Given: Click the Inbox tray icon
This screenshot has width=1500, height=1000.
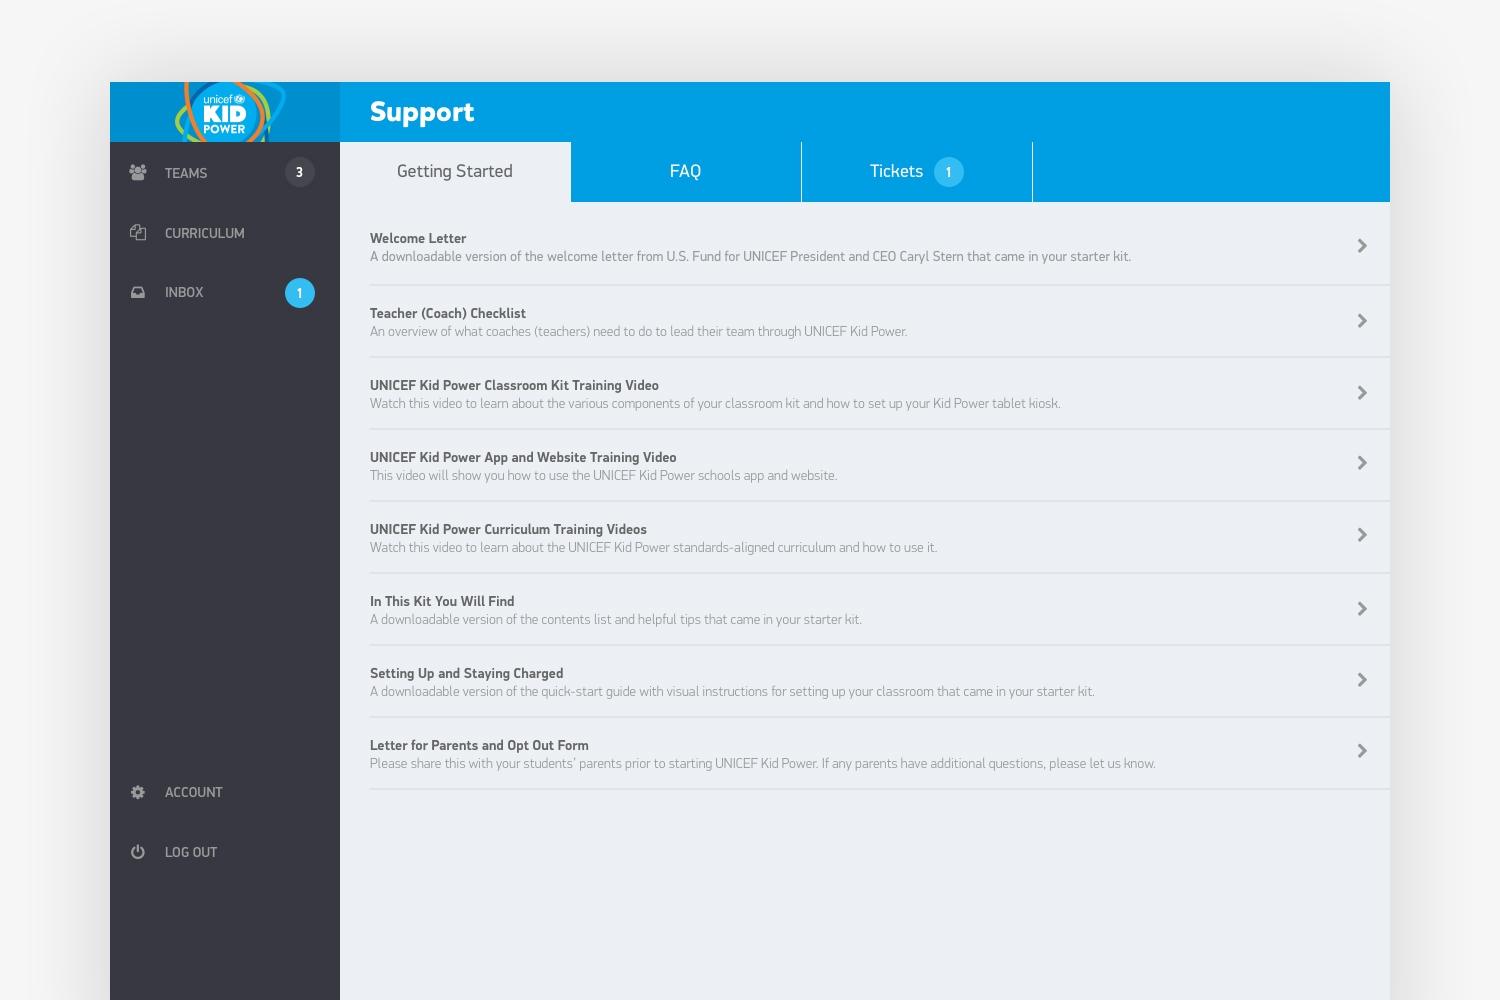Looking at the screenshot, I should coord(138,292).
